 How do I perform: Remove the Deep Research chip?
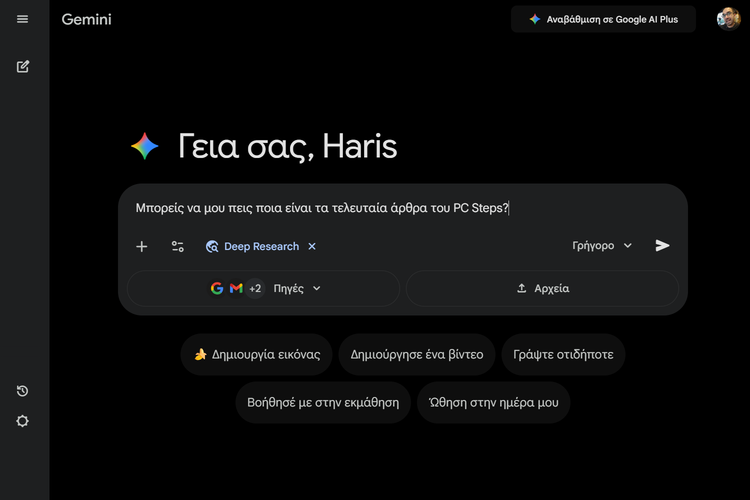point(312,246)
